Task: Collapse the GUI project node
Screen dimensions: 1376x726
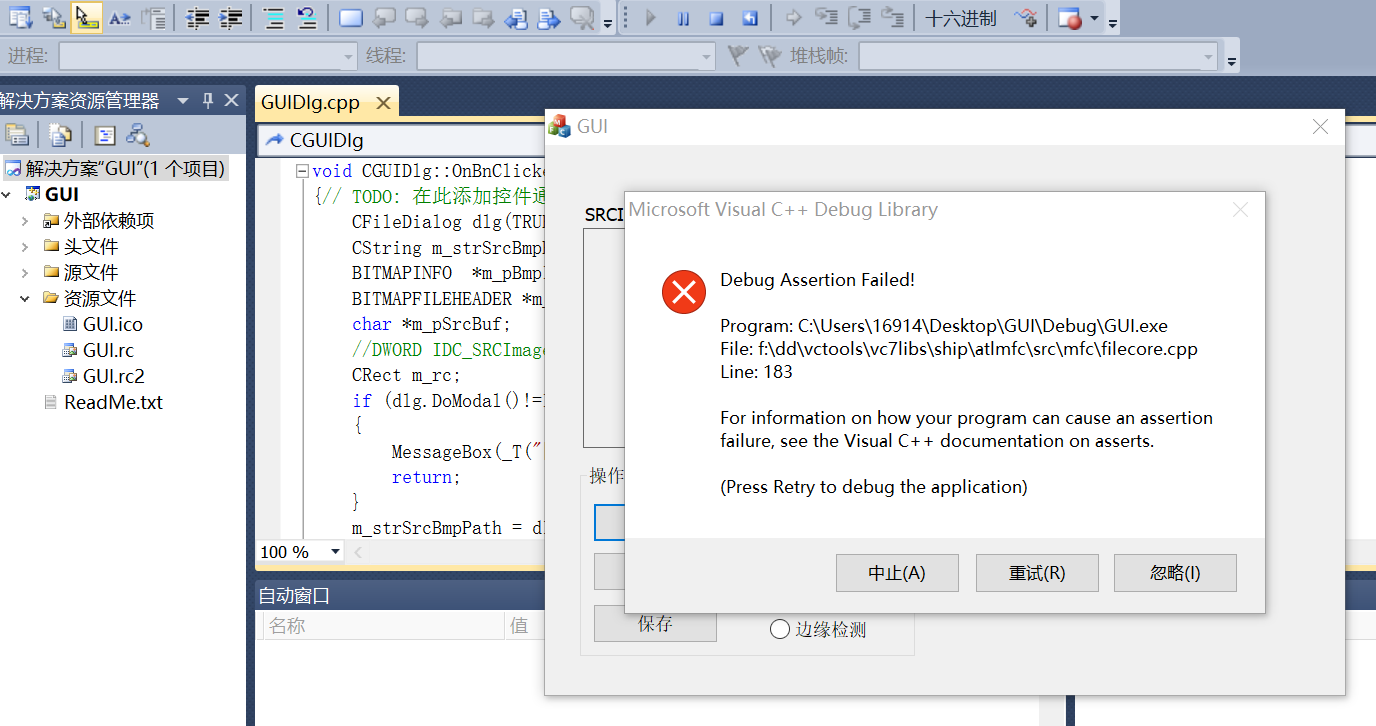Action: [x=8, y=194]
